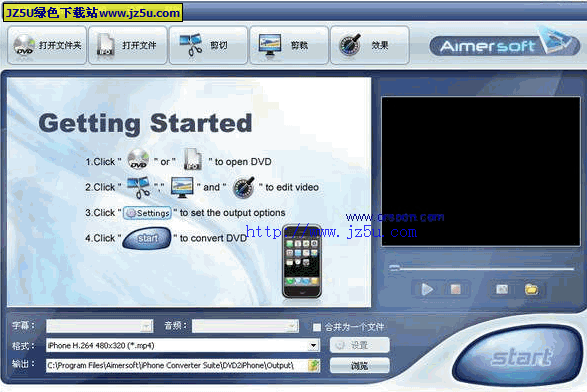The image size is (587, 392).
Task: Open the snapshot folder icon
Action: pos(531,289)
